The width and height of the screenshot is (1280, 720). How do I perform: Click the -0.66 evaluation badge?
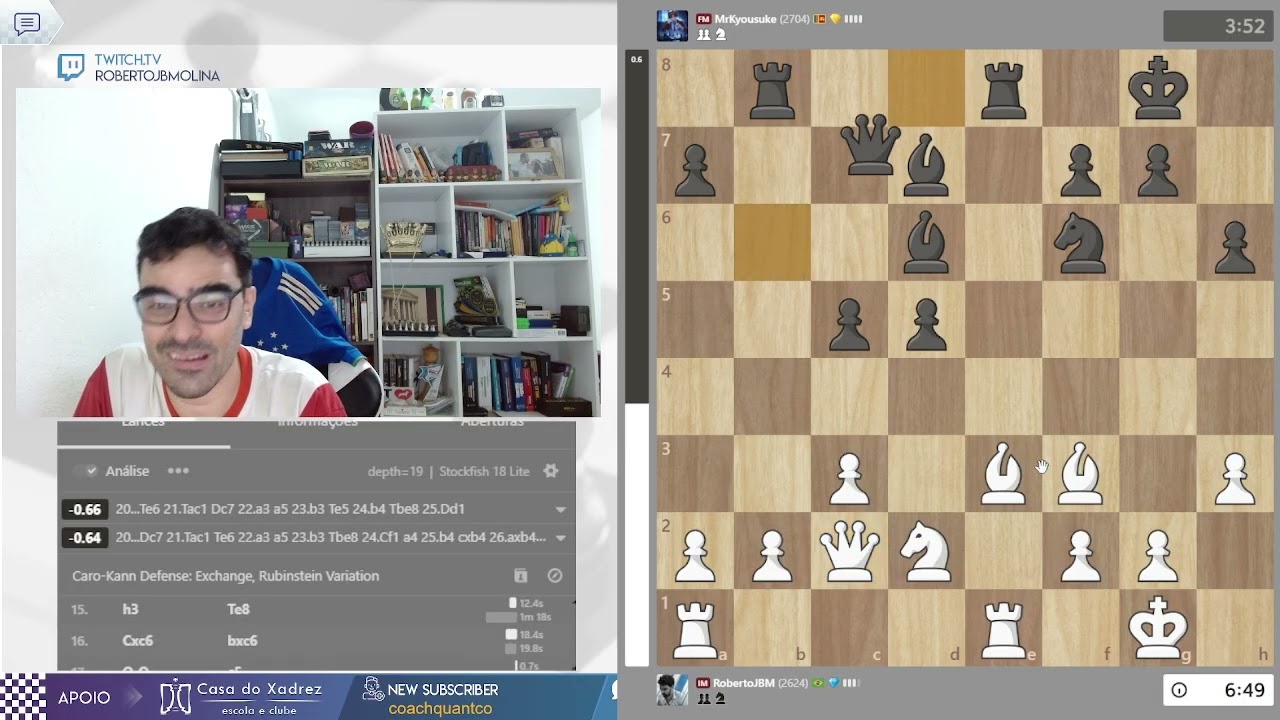pyautogui.click(x=85, y=509)
